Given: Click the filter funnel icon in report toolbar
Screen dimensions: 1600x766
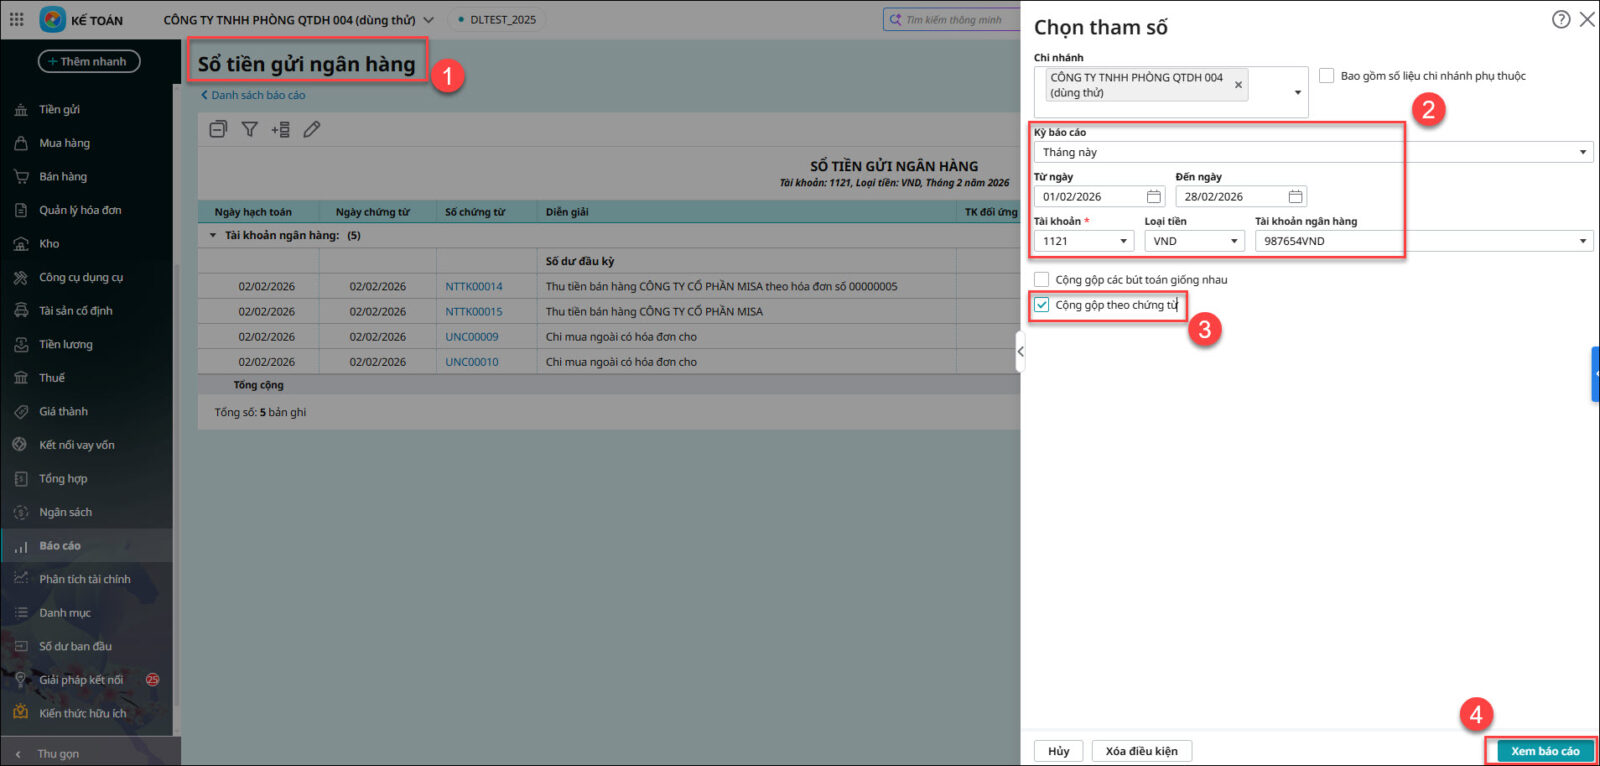Looking at the screenshot, I should point(250,129).
